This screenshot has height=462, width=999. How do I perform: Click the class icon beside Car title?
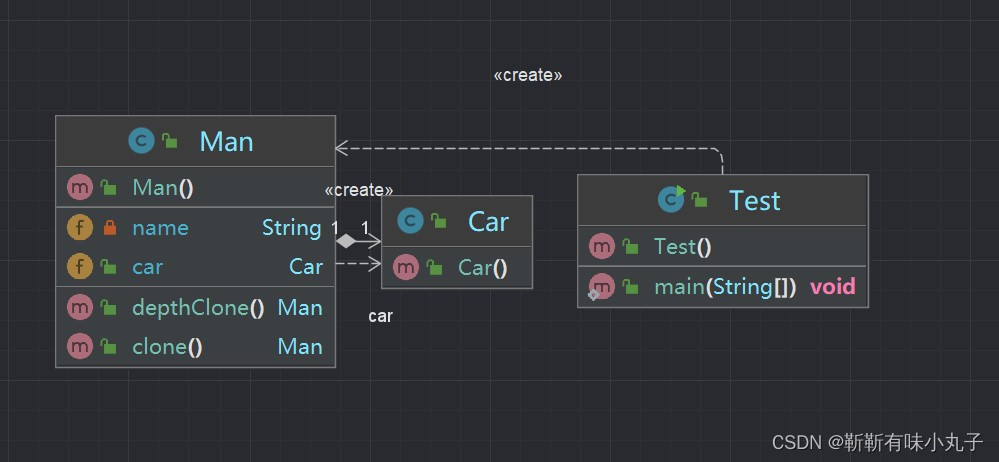[x=410, y=221]
